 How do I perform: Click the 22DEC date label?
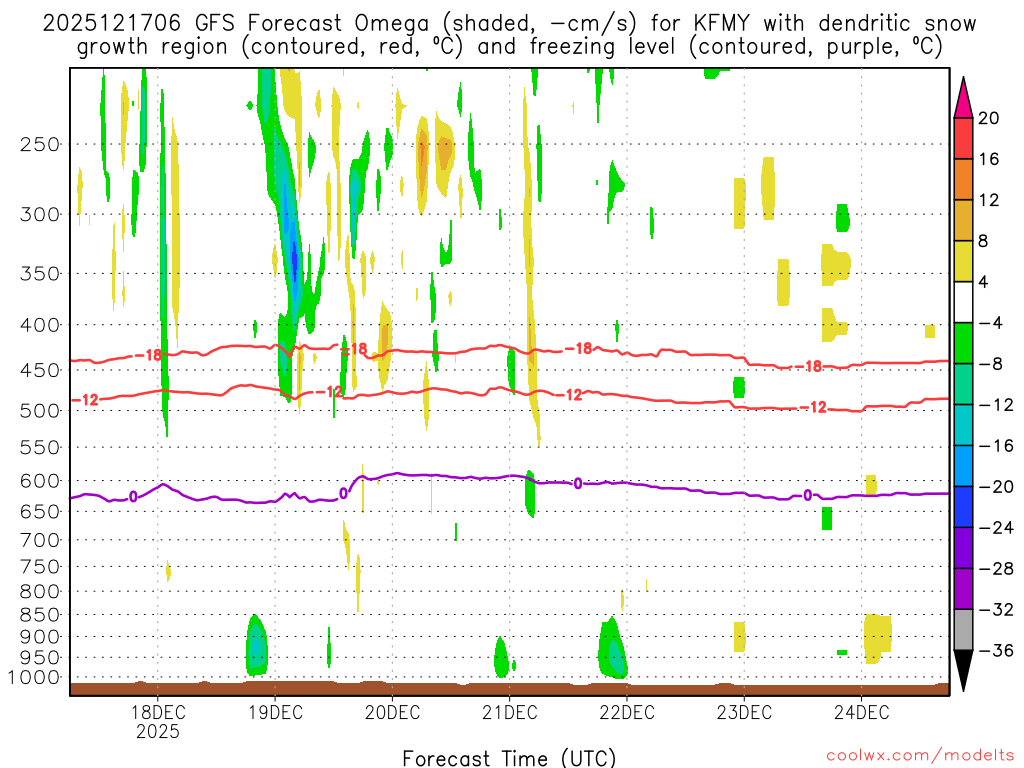[627, 712]
